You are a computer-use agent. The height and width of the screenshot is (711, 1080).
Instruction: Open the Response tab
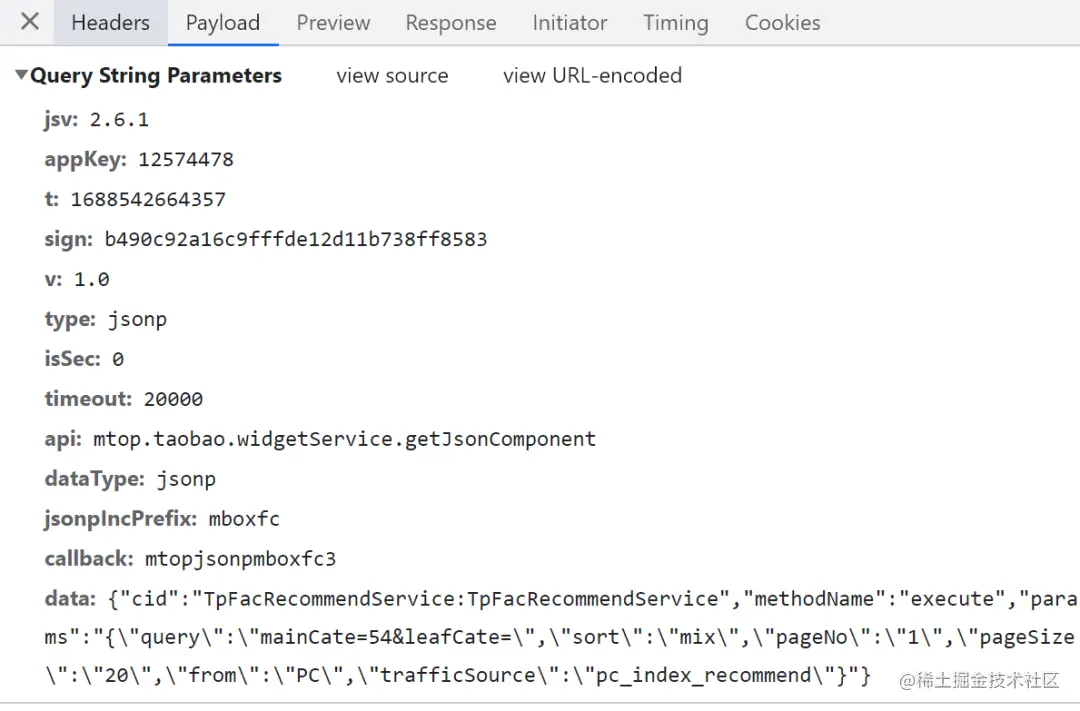[451, 23]
